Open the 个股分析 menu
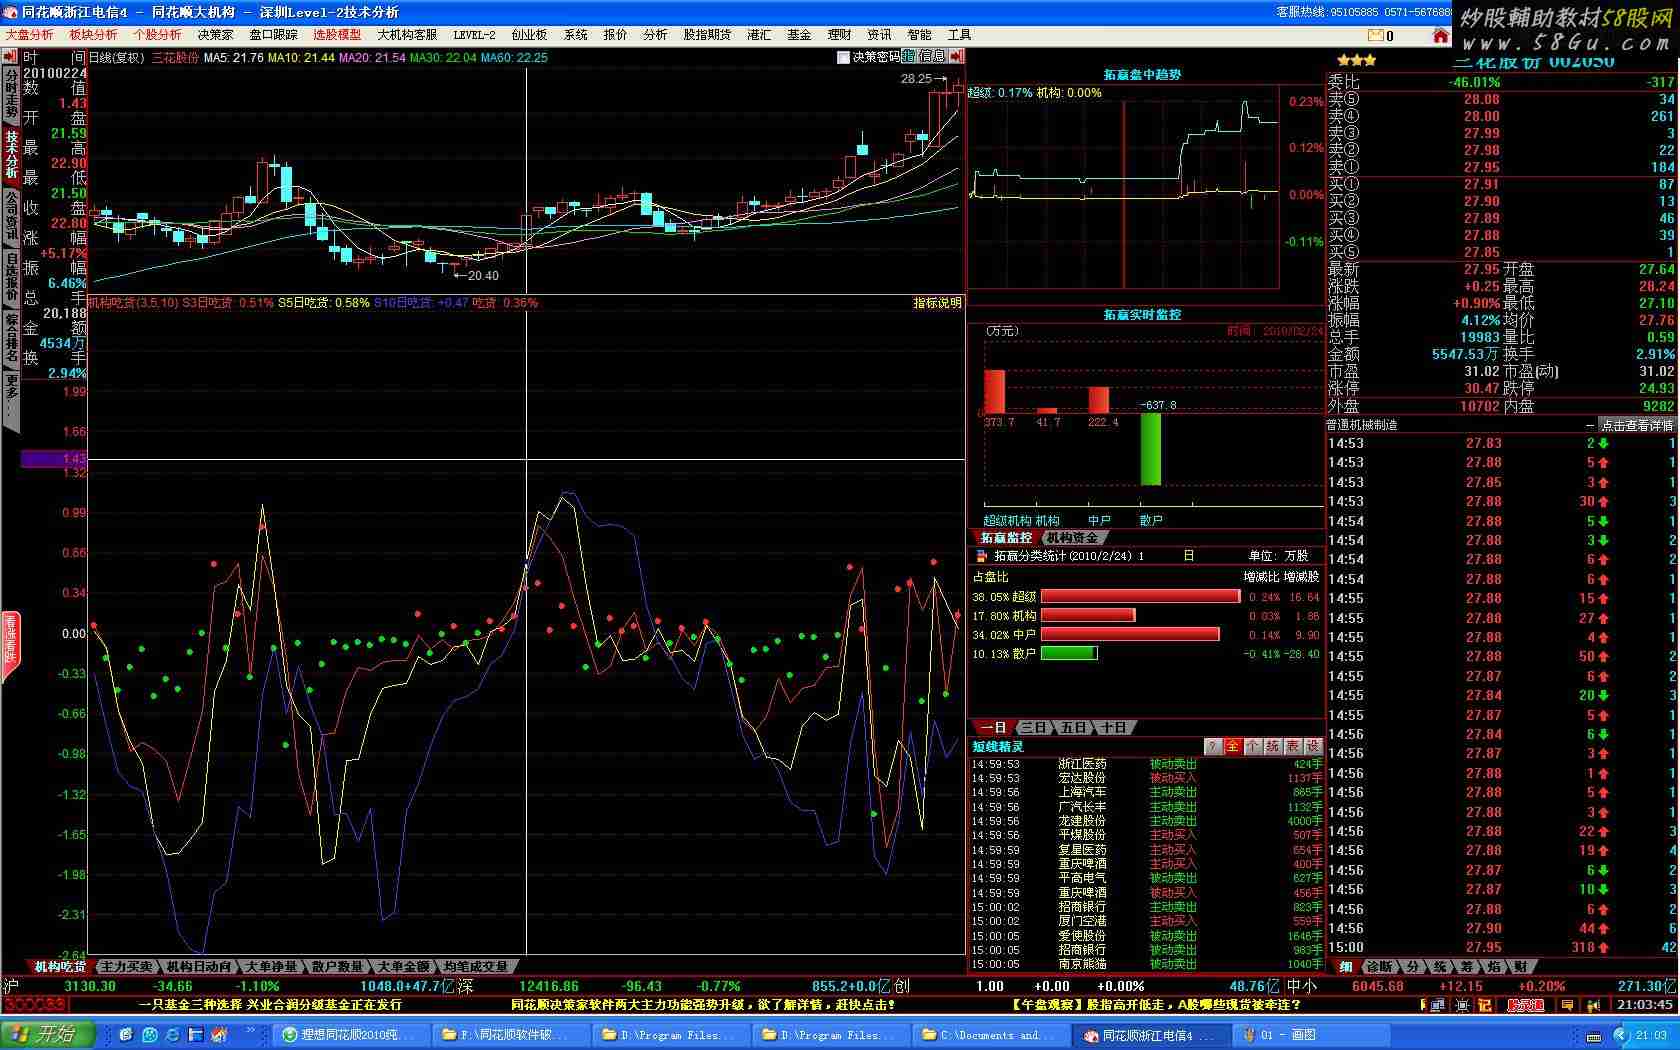The width and height of the screenshot is (1680, 1050). [157, 35]
